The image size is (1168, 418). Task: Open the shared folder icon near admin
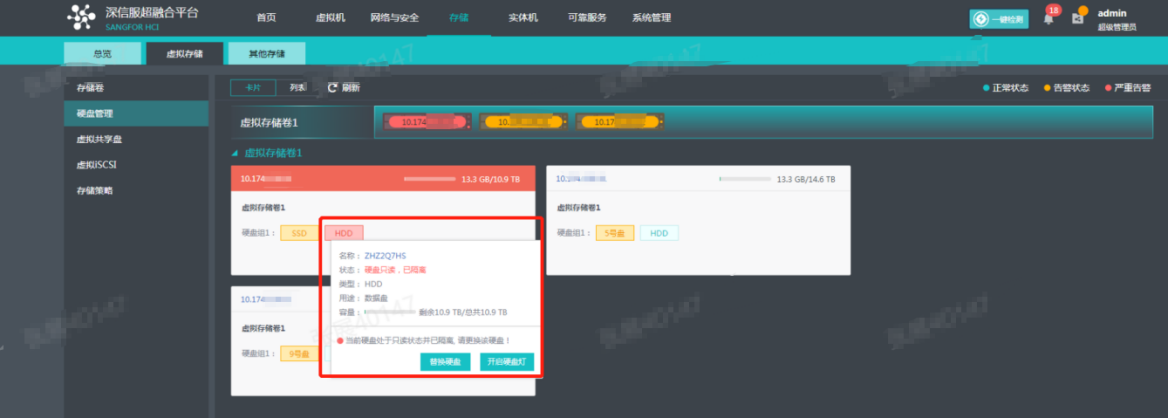[x=1077, y=18]
